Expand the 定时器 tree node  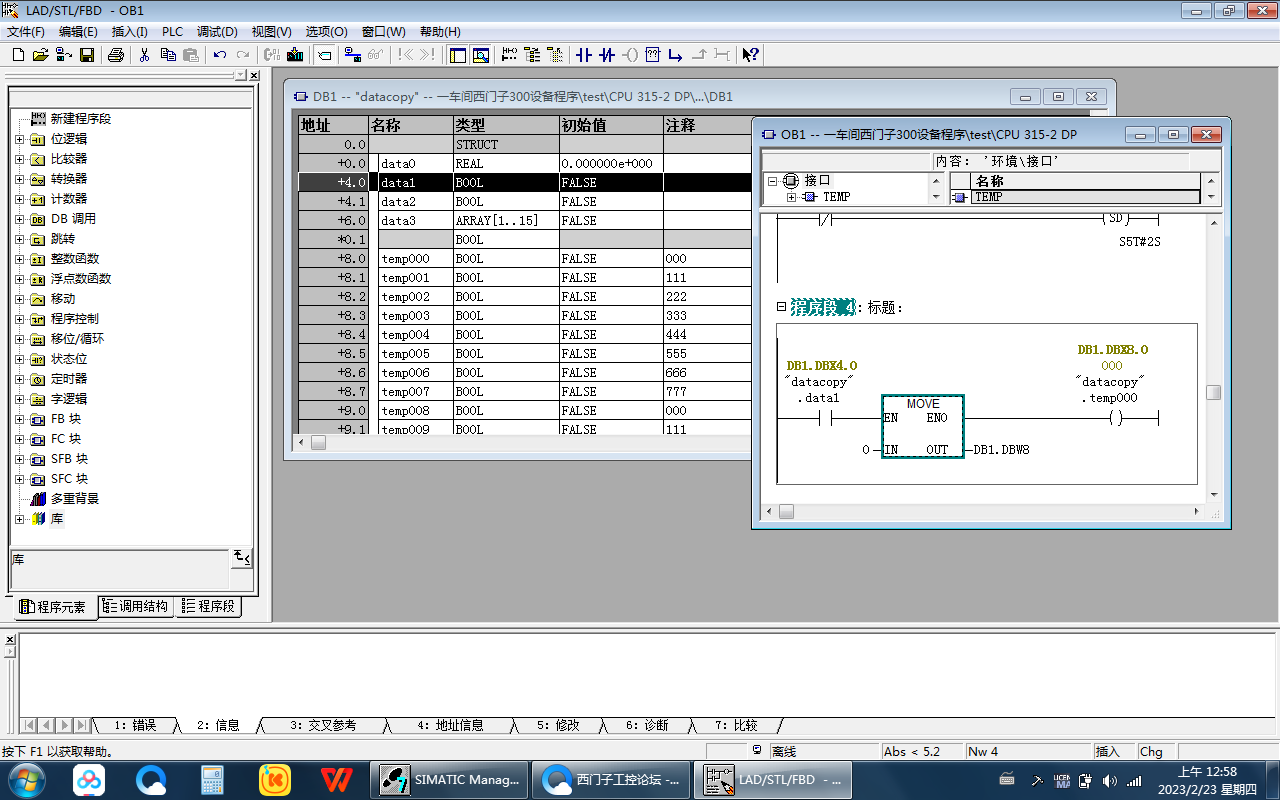(19, 379)
